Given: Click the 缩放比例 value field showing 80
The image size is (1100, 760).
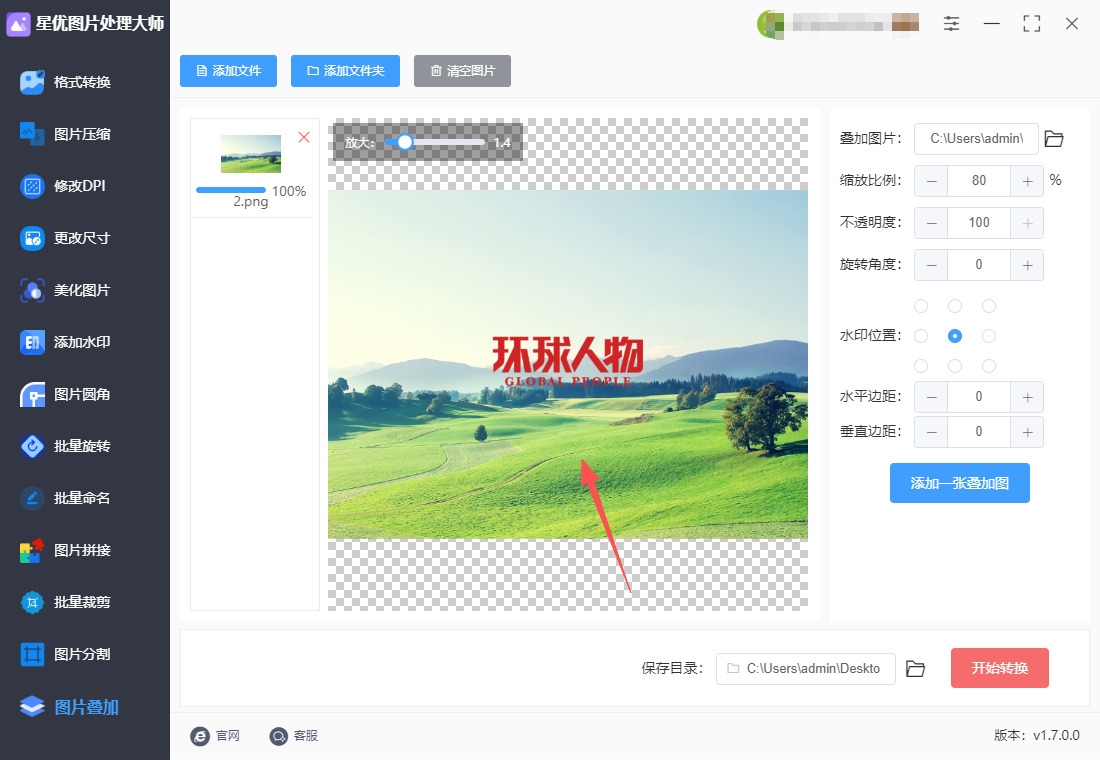Looking at the screenshot, I should click(x=979, y=181).
